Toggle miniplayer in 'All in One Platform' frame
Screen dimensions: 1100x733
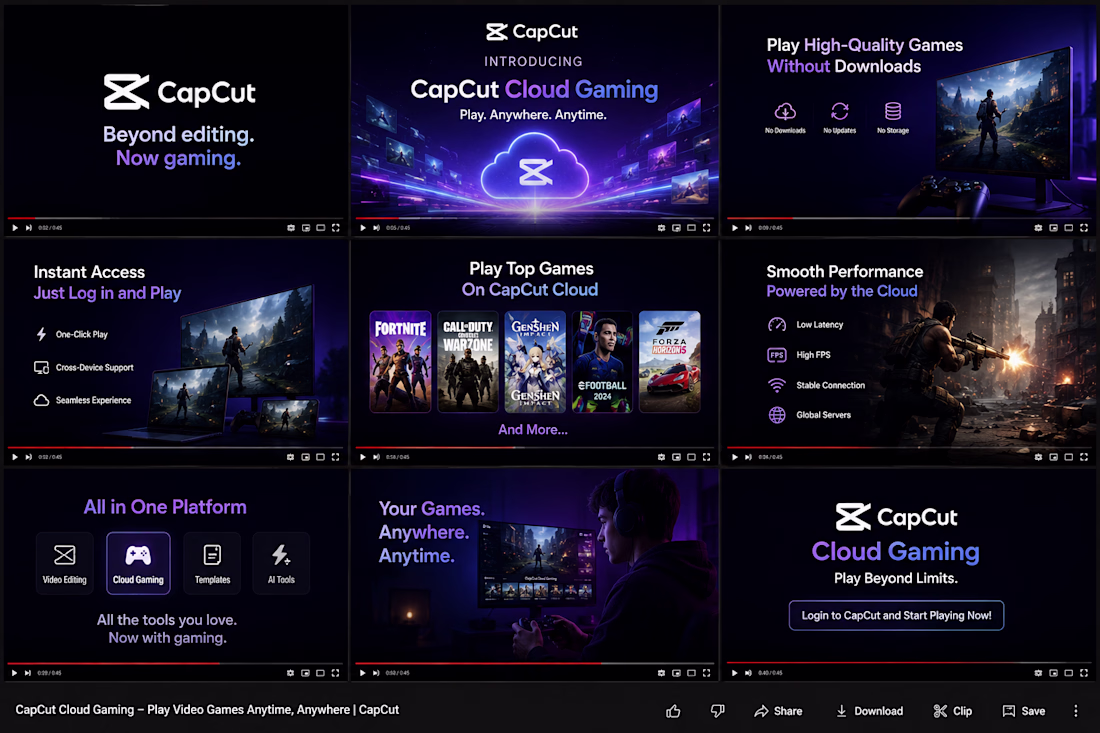tap(305, 673)
